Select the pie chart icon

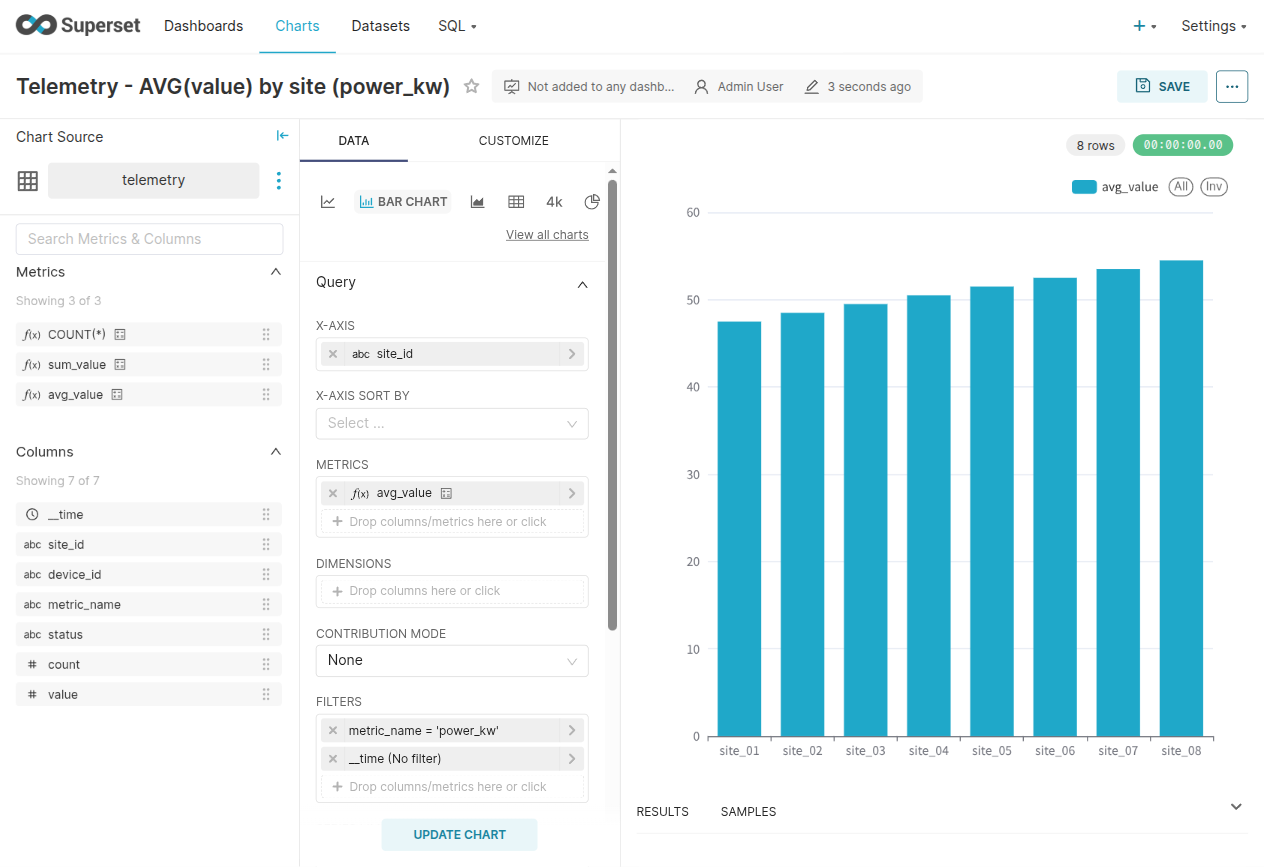point(592,202)
